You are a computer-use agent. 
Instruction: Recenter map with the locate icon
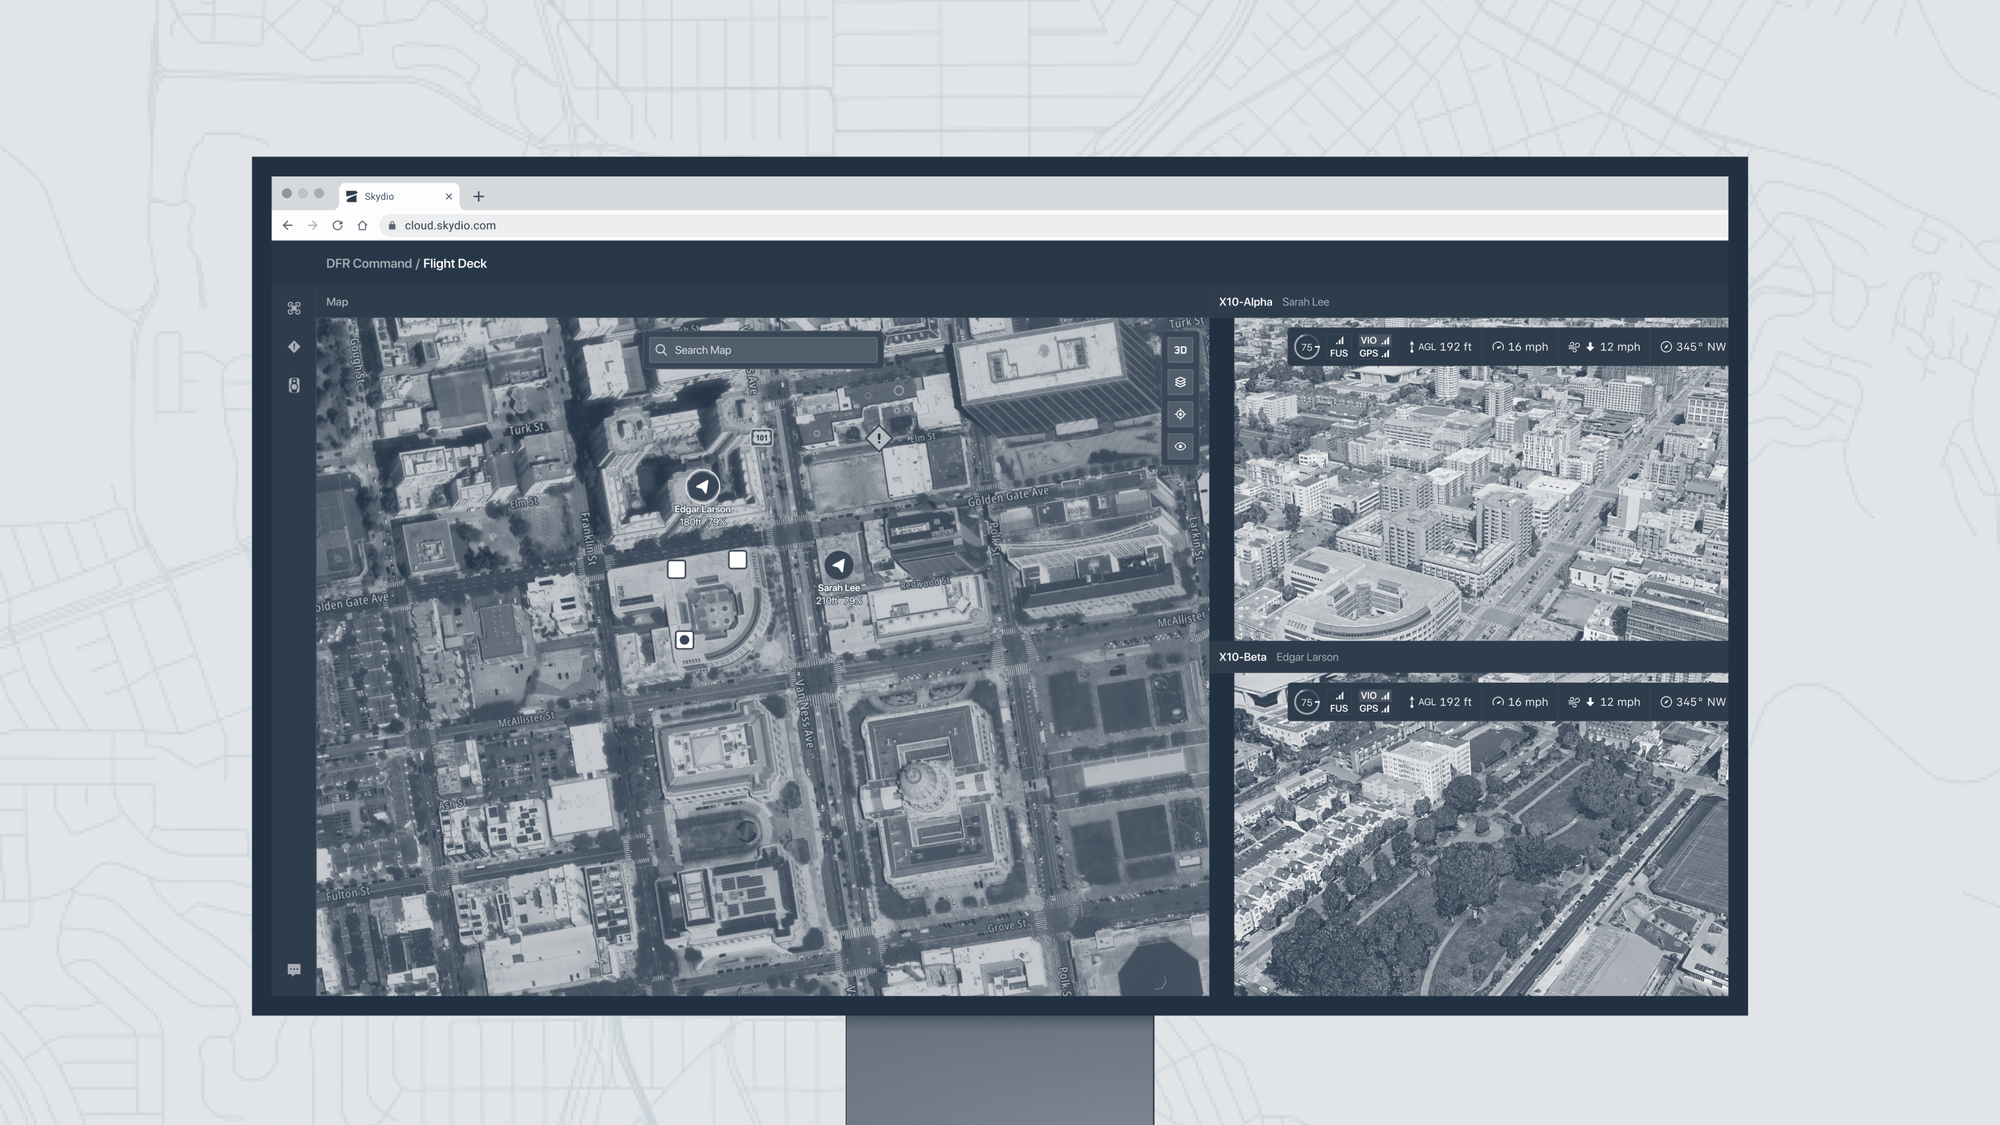[1180, 414]
